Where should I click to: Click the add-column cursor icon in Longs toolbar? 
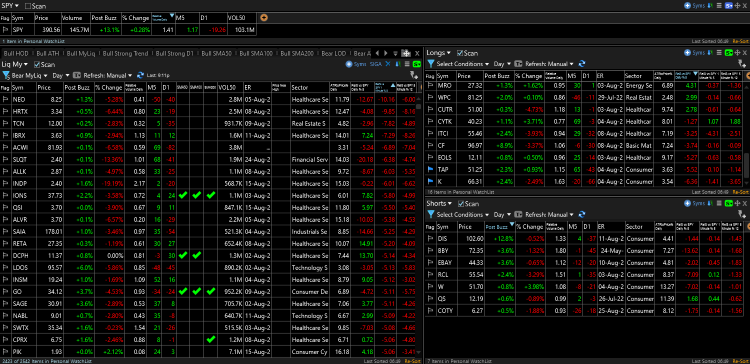point(741,64)
